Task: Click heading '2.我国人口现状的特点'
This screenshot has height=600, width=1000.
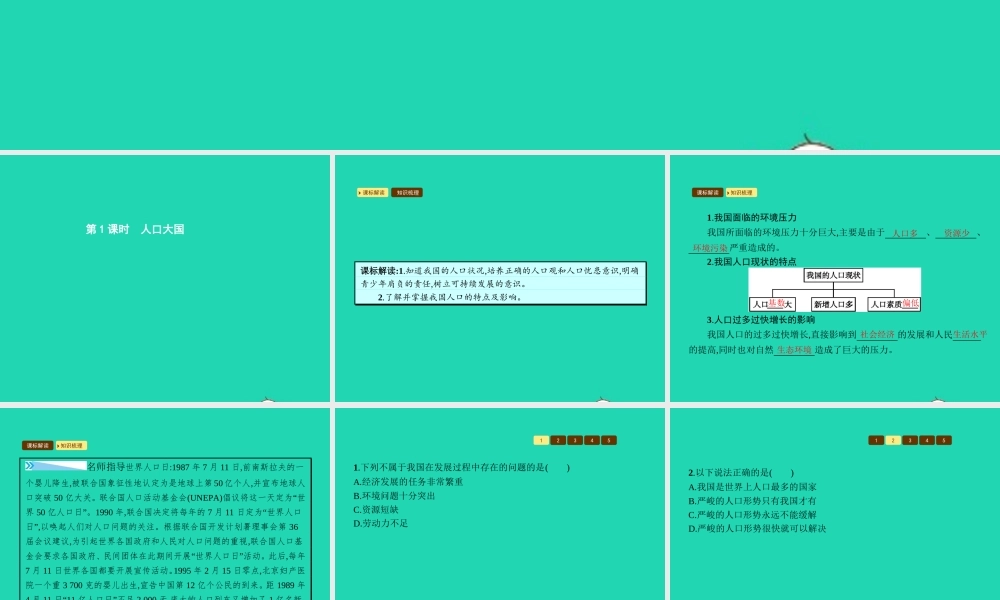Action: [752, 262]
